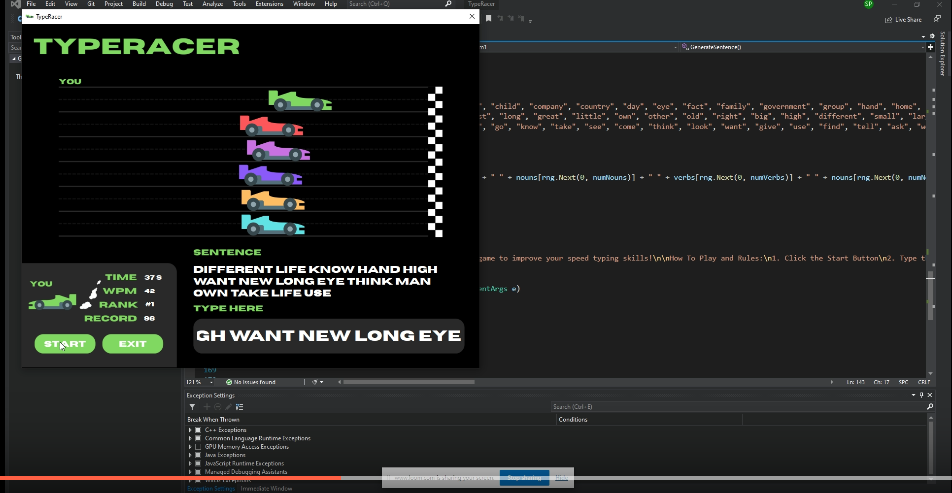Click the START button in TypeRacer
The height and width of the screenshot is (493, 952).
coord(65,344)
